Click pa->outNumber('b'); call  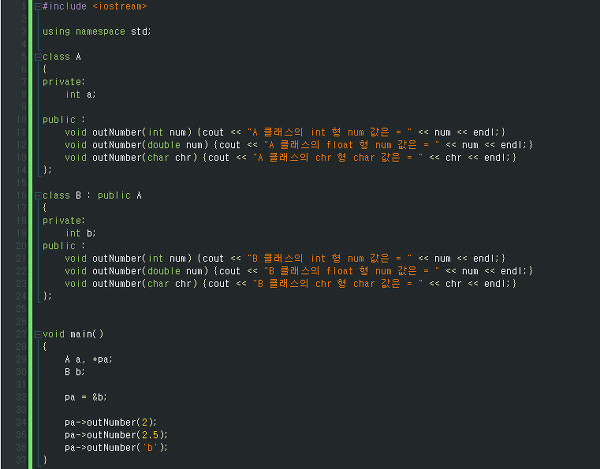[x=116, y=448]
